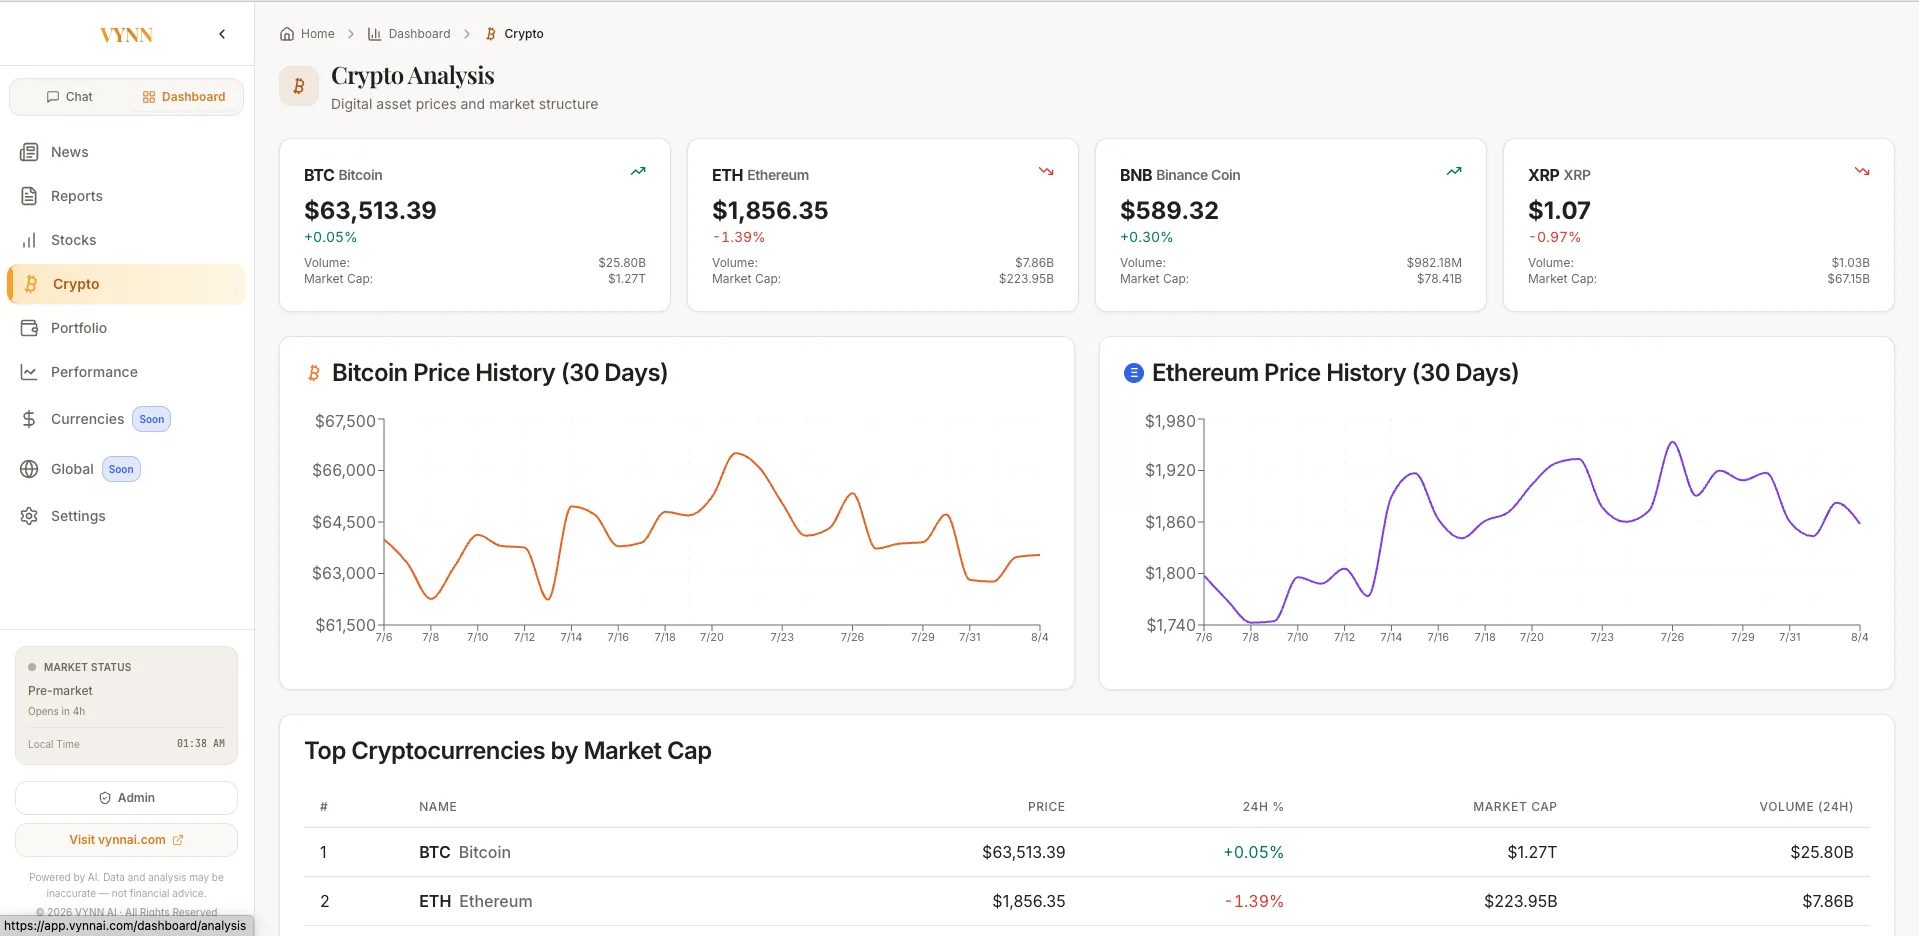Click the $7.86B volume table cell
Viewport: 1919px width, 936px height.
[1828, 901]
